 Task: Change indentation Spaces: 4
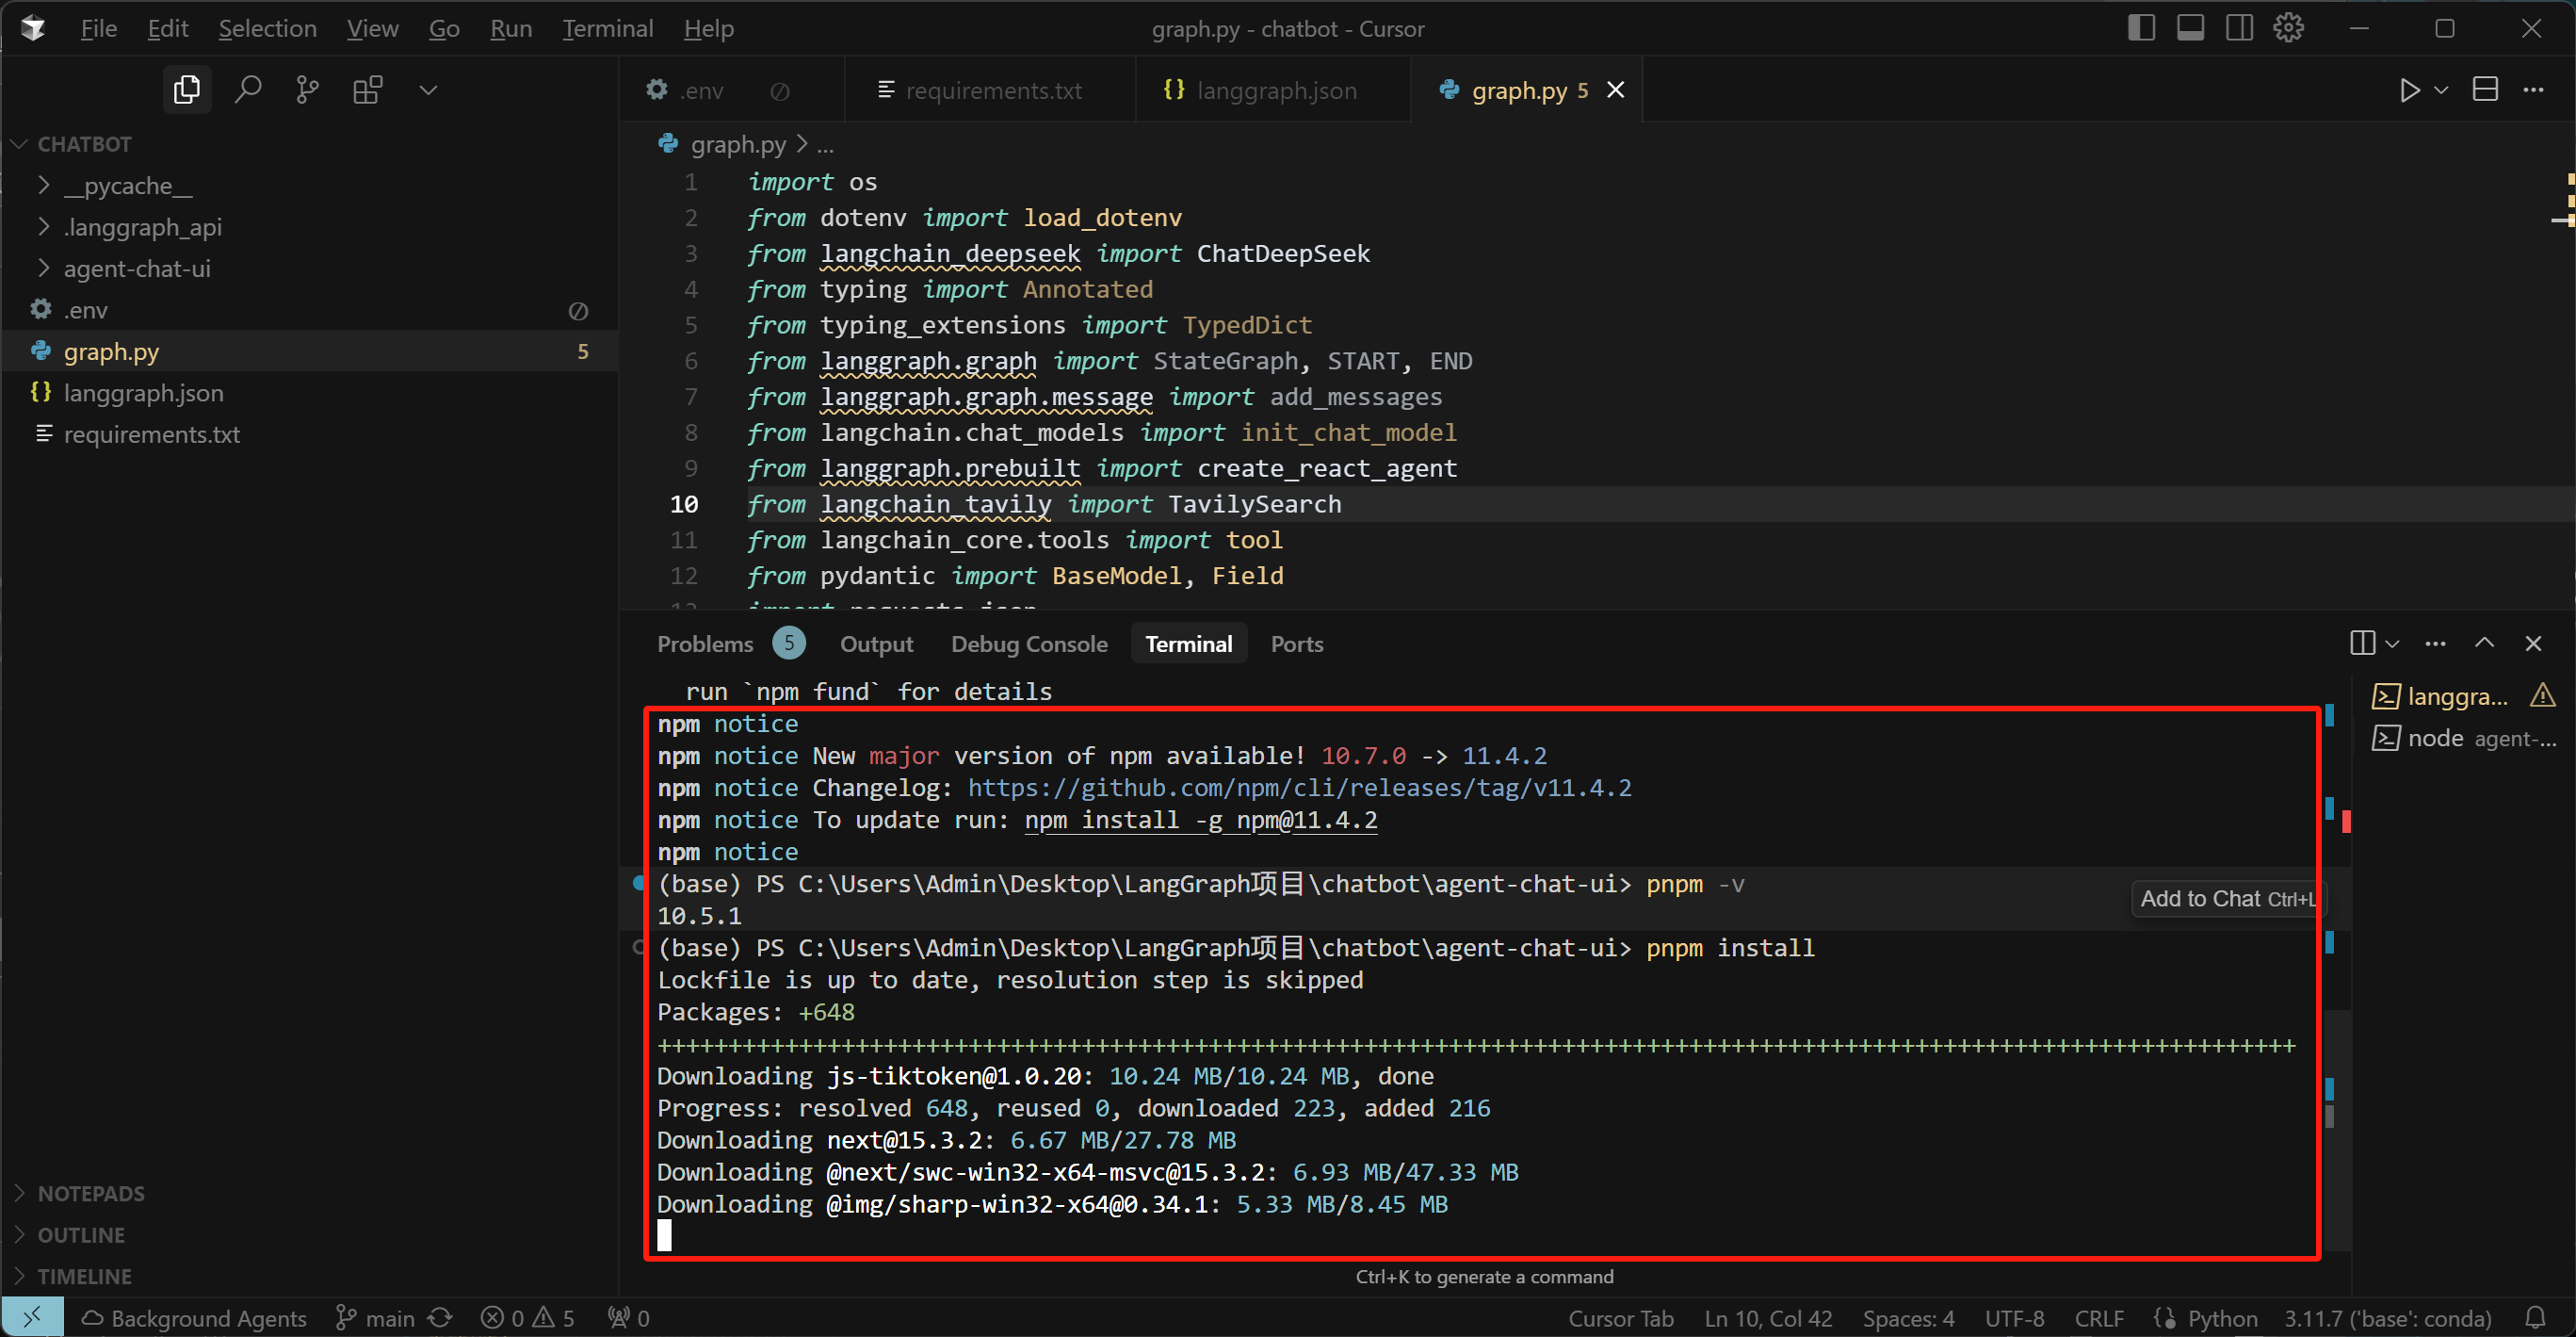[x=1908, y=1318]
